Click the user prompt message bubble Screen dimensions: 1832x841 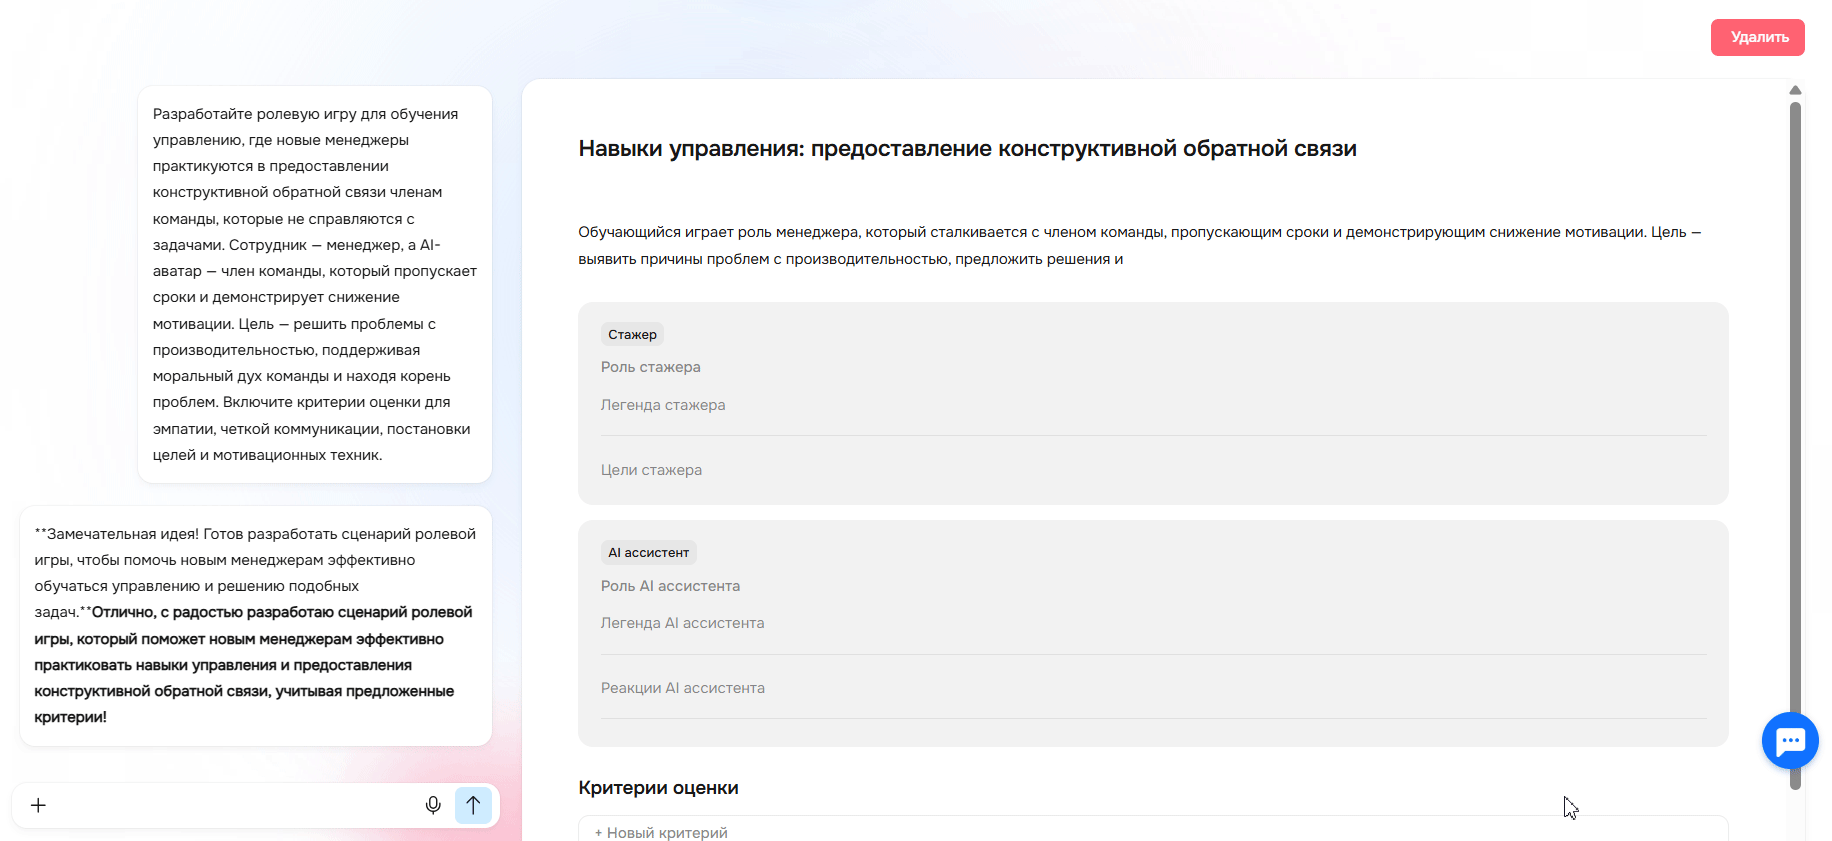click(314, 284)
